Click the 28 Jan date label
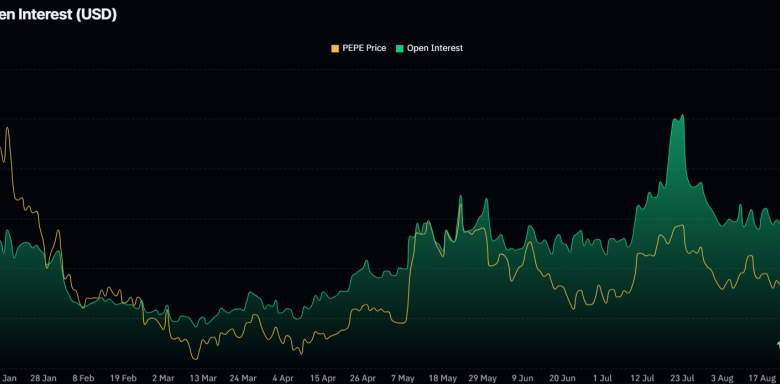 tap(43, 379)
